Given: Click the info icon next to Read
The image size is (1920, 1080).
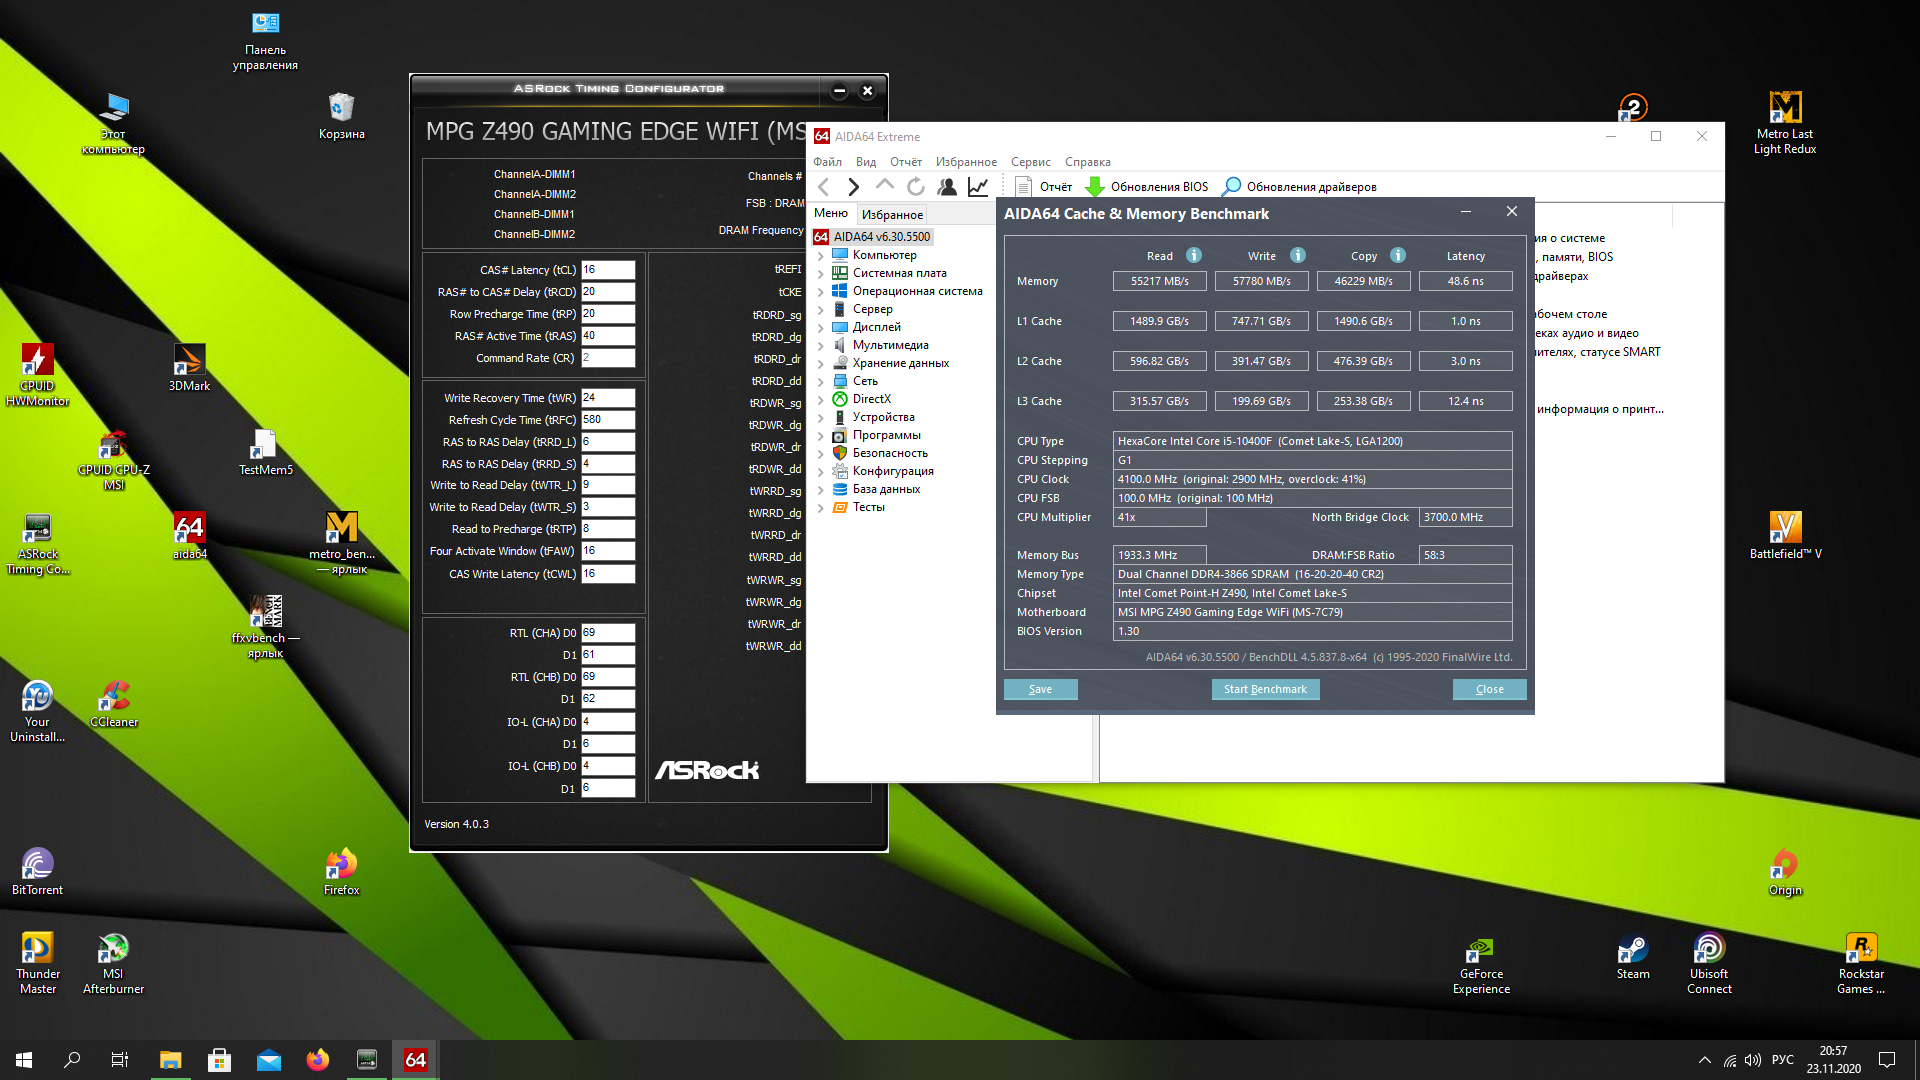Looking at the screenshot, I should [1194, 255].
